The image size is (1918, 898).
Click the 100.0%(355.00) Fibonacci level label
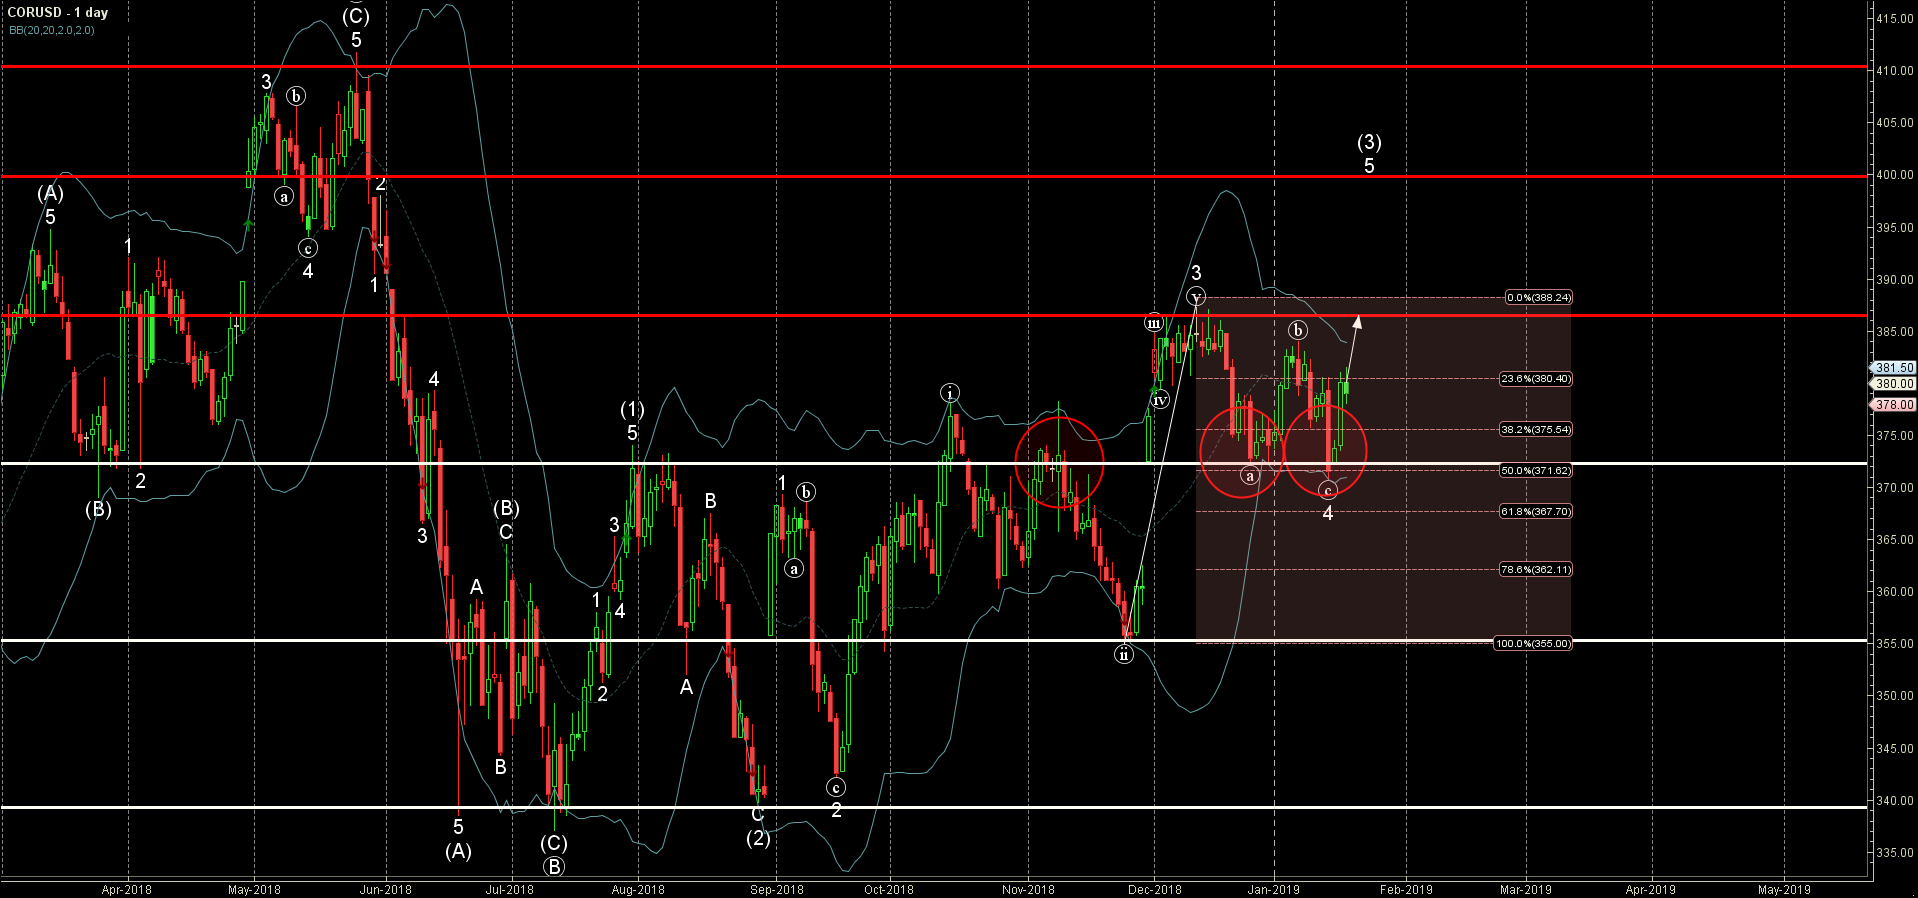click(1532, 643)
